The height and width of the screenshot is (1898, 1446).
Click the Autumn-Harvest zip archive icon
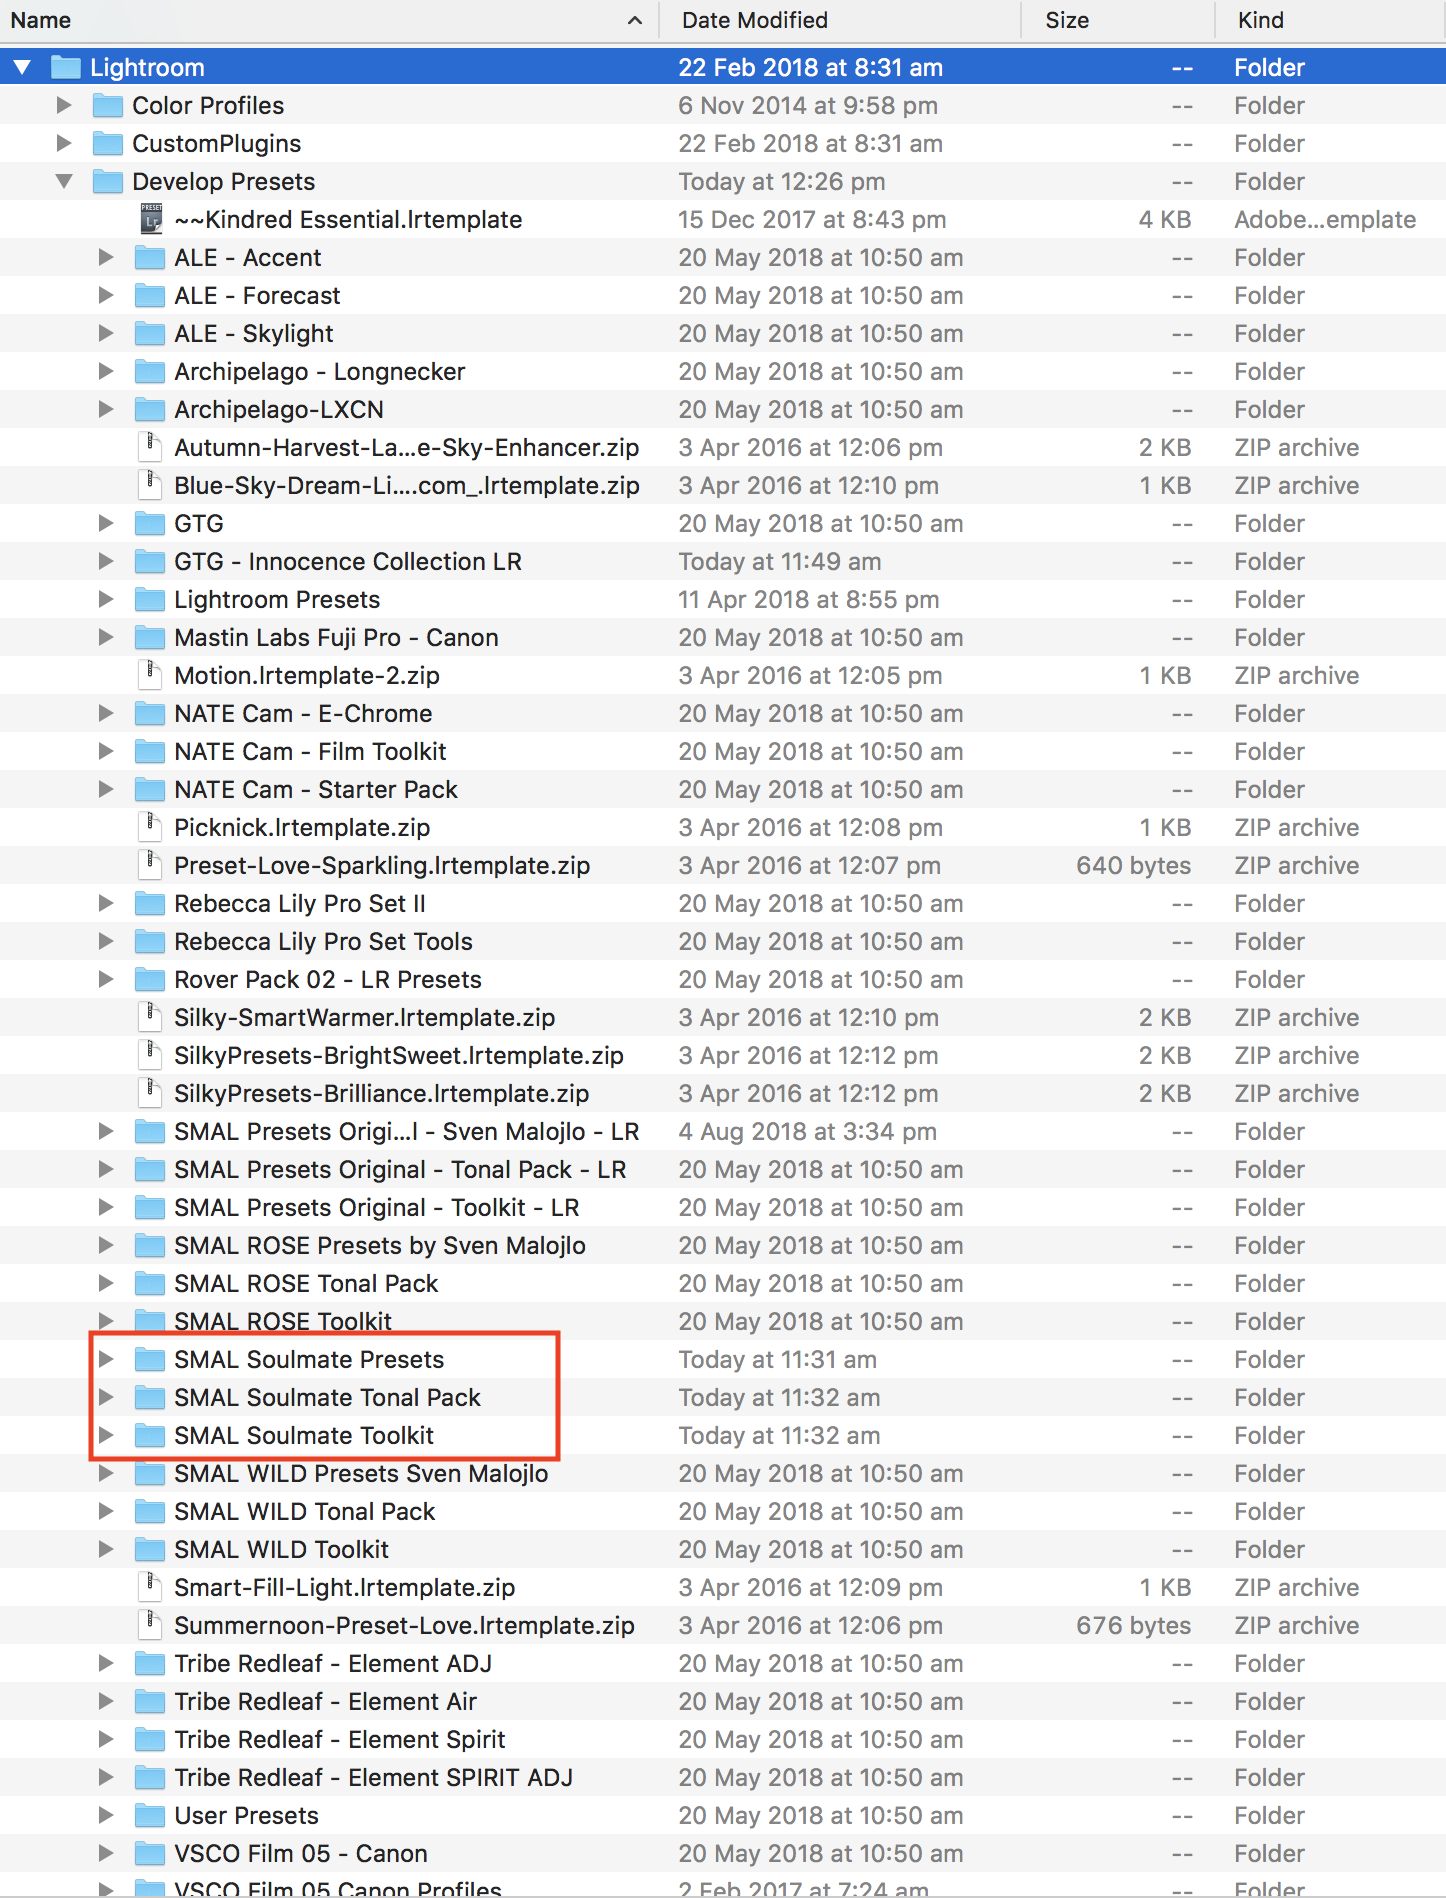coord(150,447)
